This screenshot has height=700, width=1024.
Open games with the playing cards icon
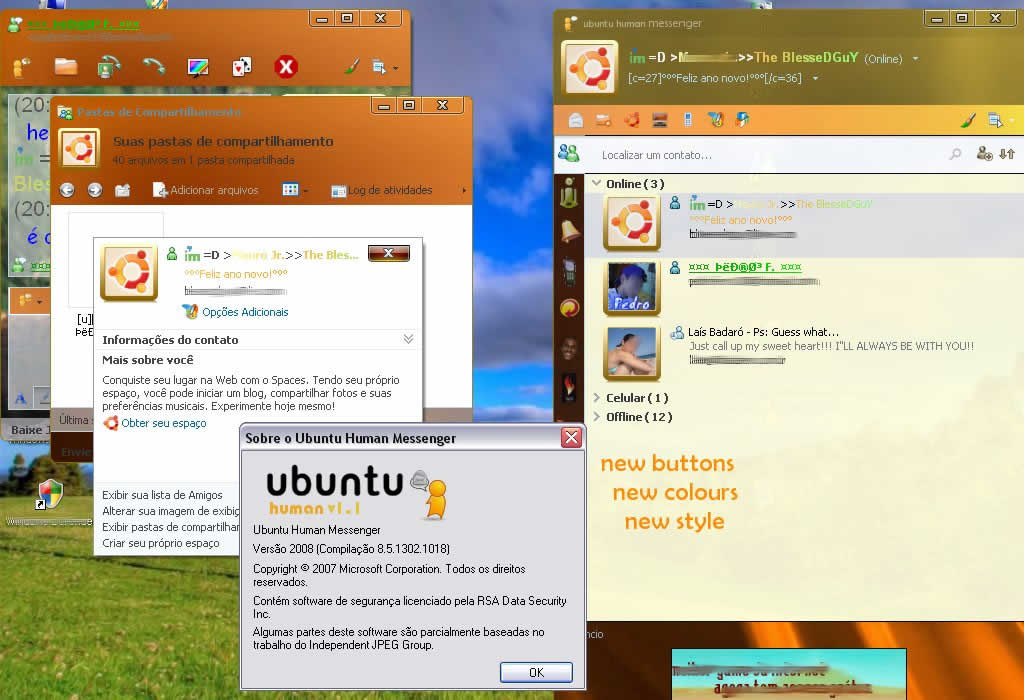[x=242, y=67]
